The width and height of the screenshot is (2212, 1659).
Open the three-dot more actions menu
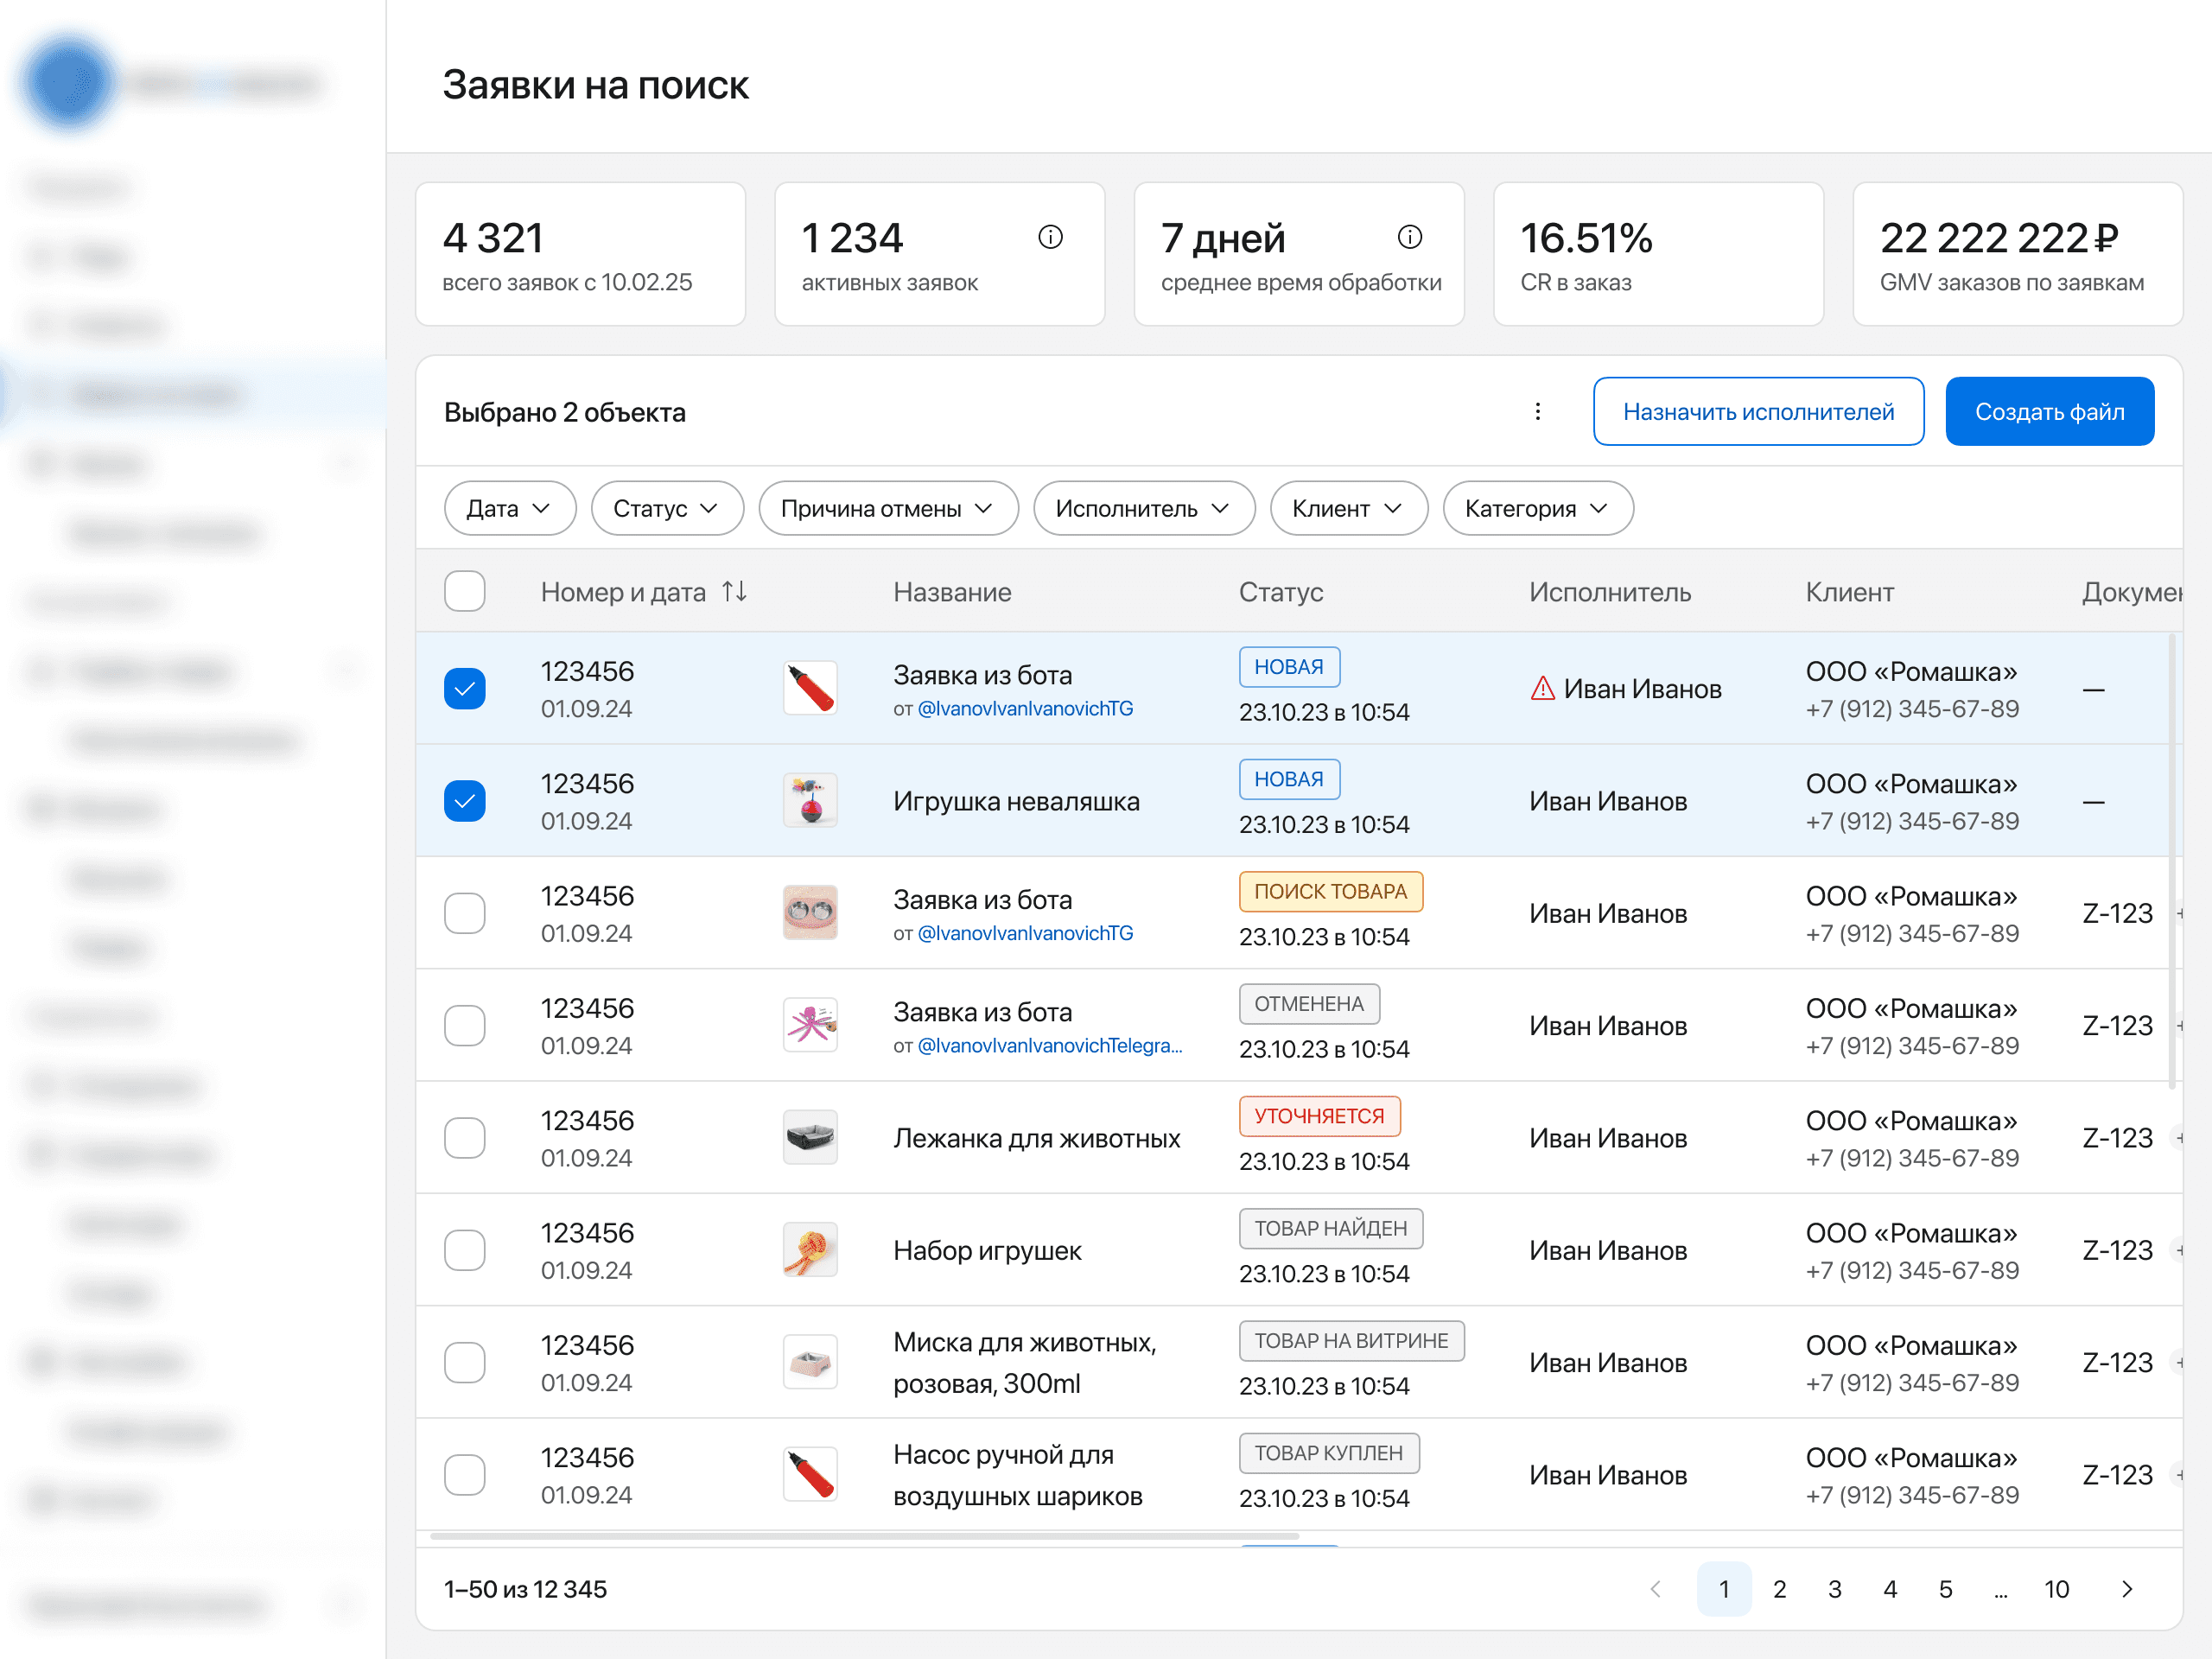(x=1537, y=411)
